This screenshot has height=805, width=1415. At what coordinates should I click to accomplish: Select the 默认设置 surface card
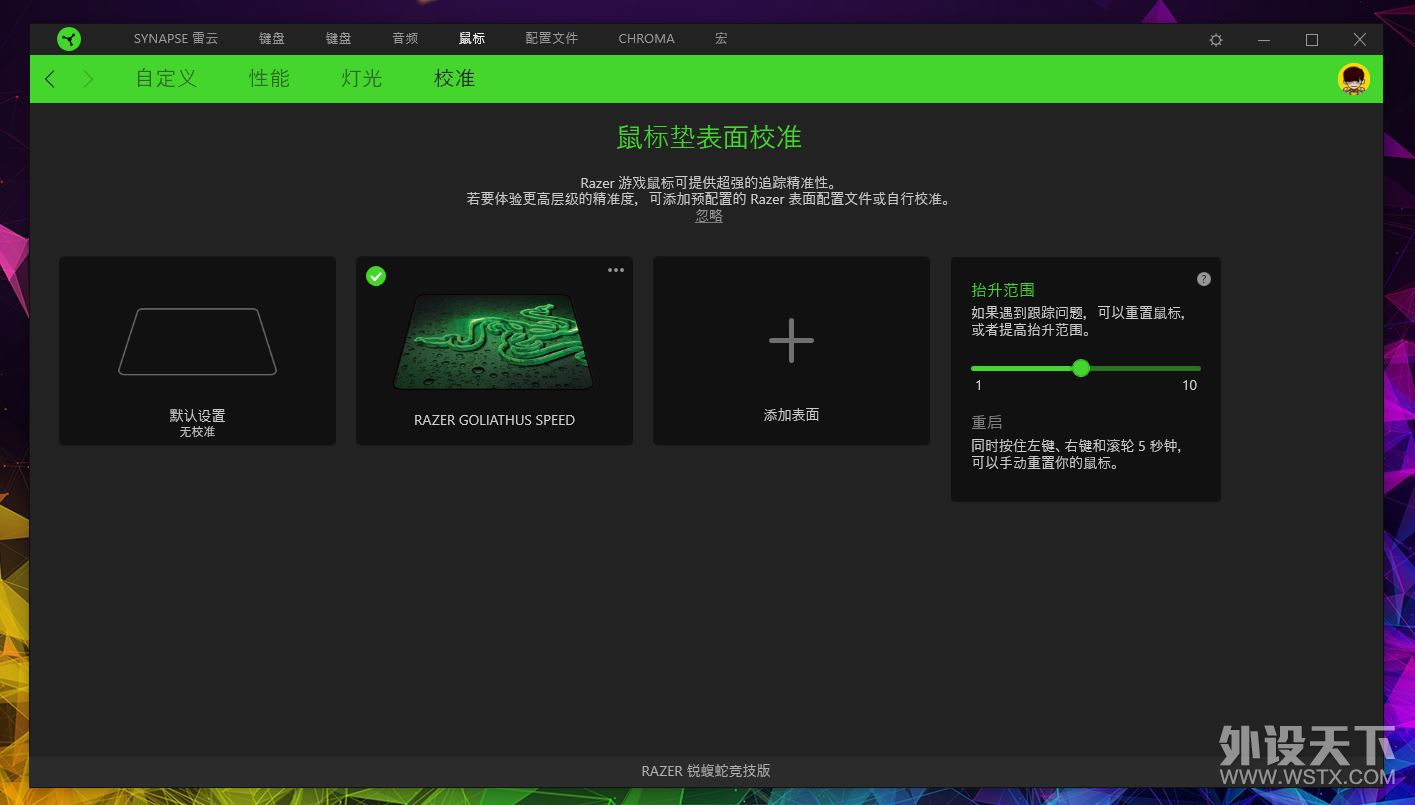197,351
